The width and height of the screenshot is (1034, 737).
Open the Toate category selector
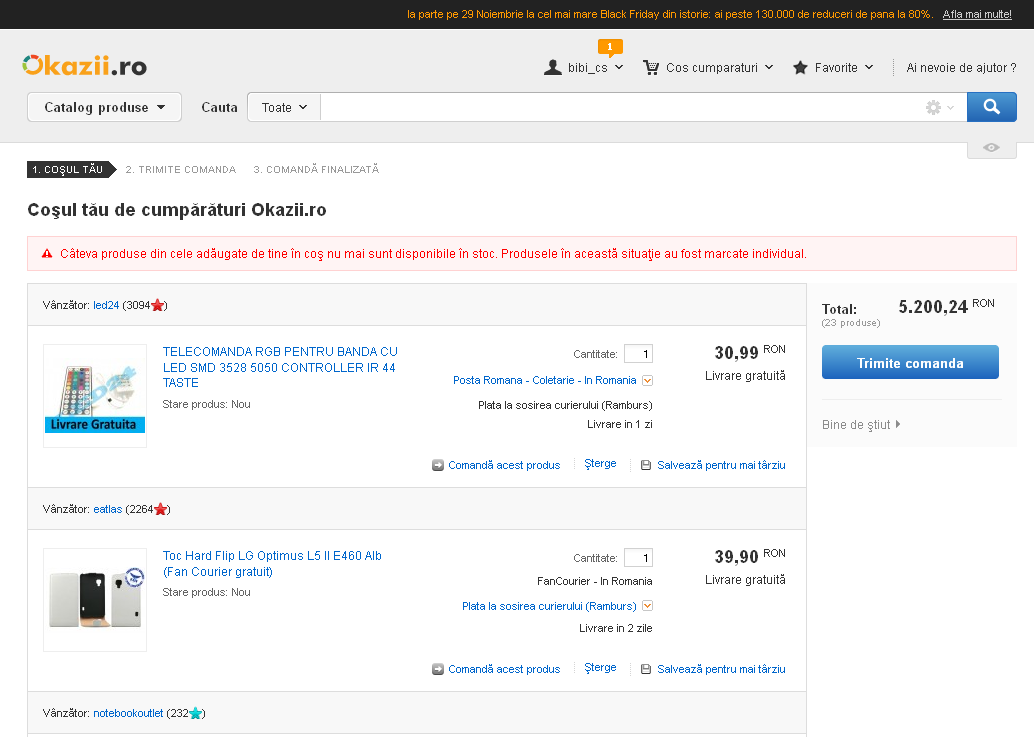[284, 107]
